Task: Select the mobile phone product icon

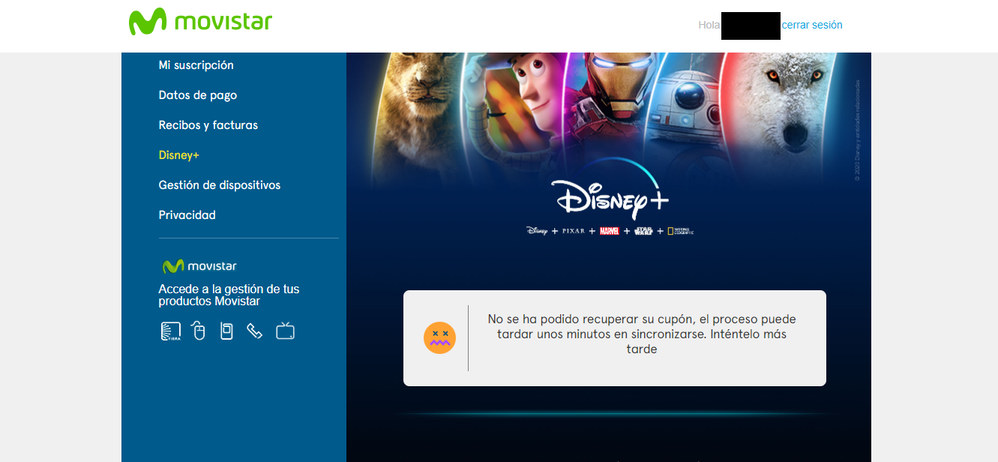Action: pos(227,332)
